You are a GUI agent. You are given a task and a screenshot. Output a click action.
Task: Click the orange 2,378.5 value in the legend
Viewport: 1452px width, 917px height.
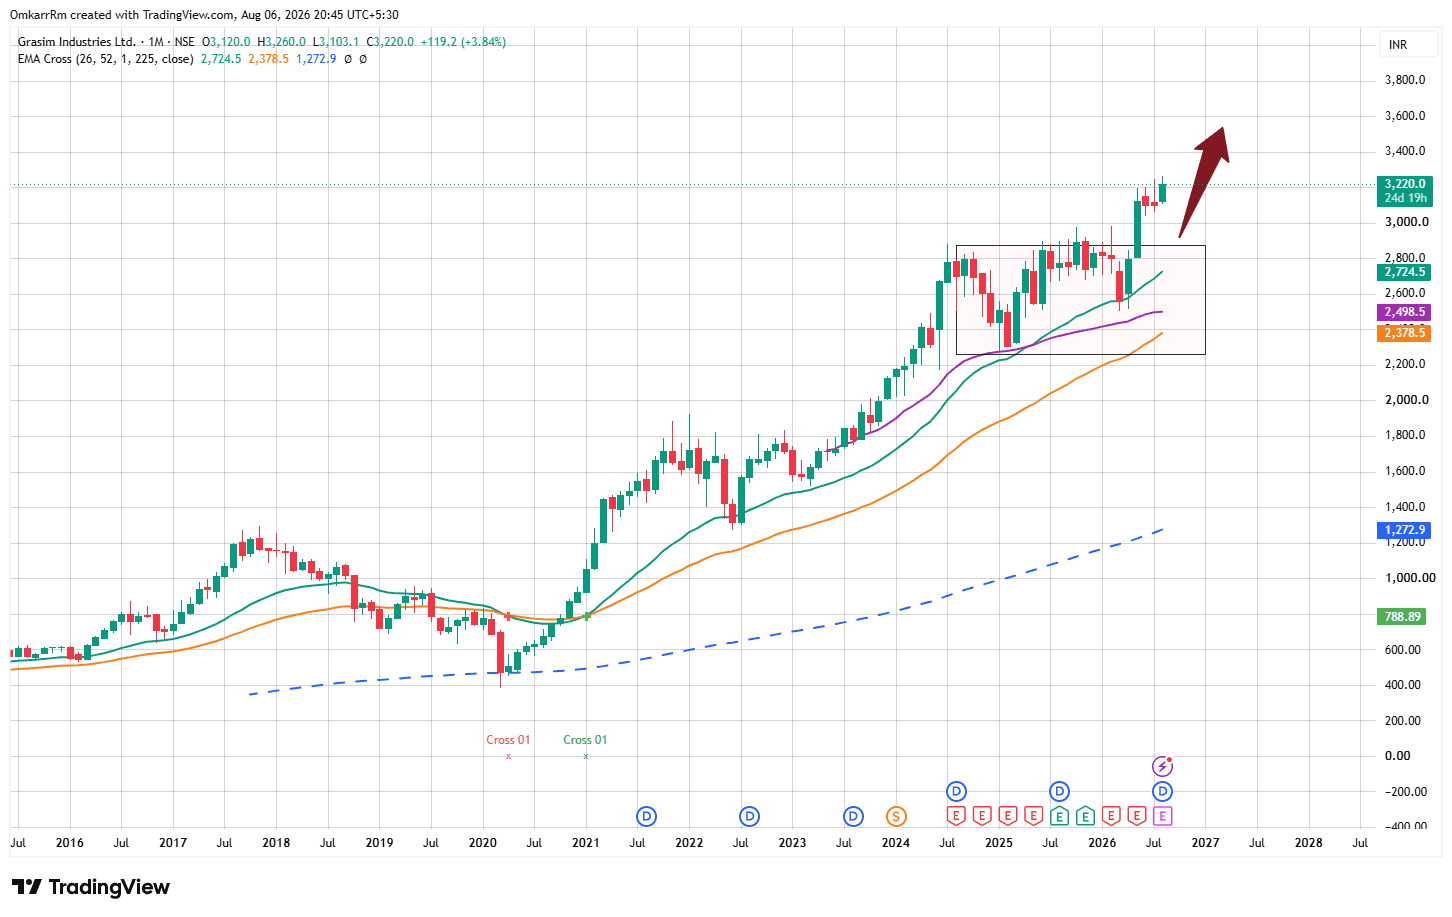click(269, 59)
